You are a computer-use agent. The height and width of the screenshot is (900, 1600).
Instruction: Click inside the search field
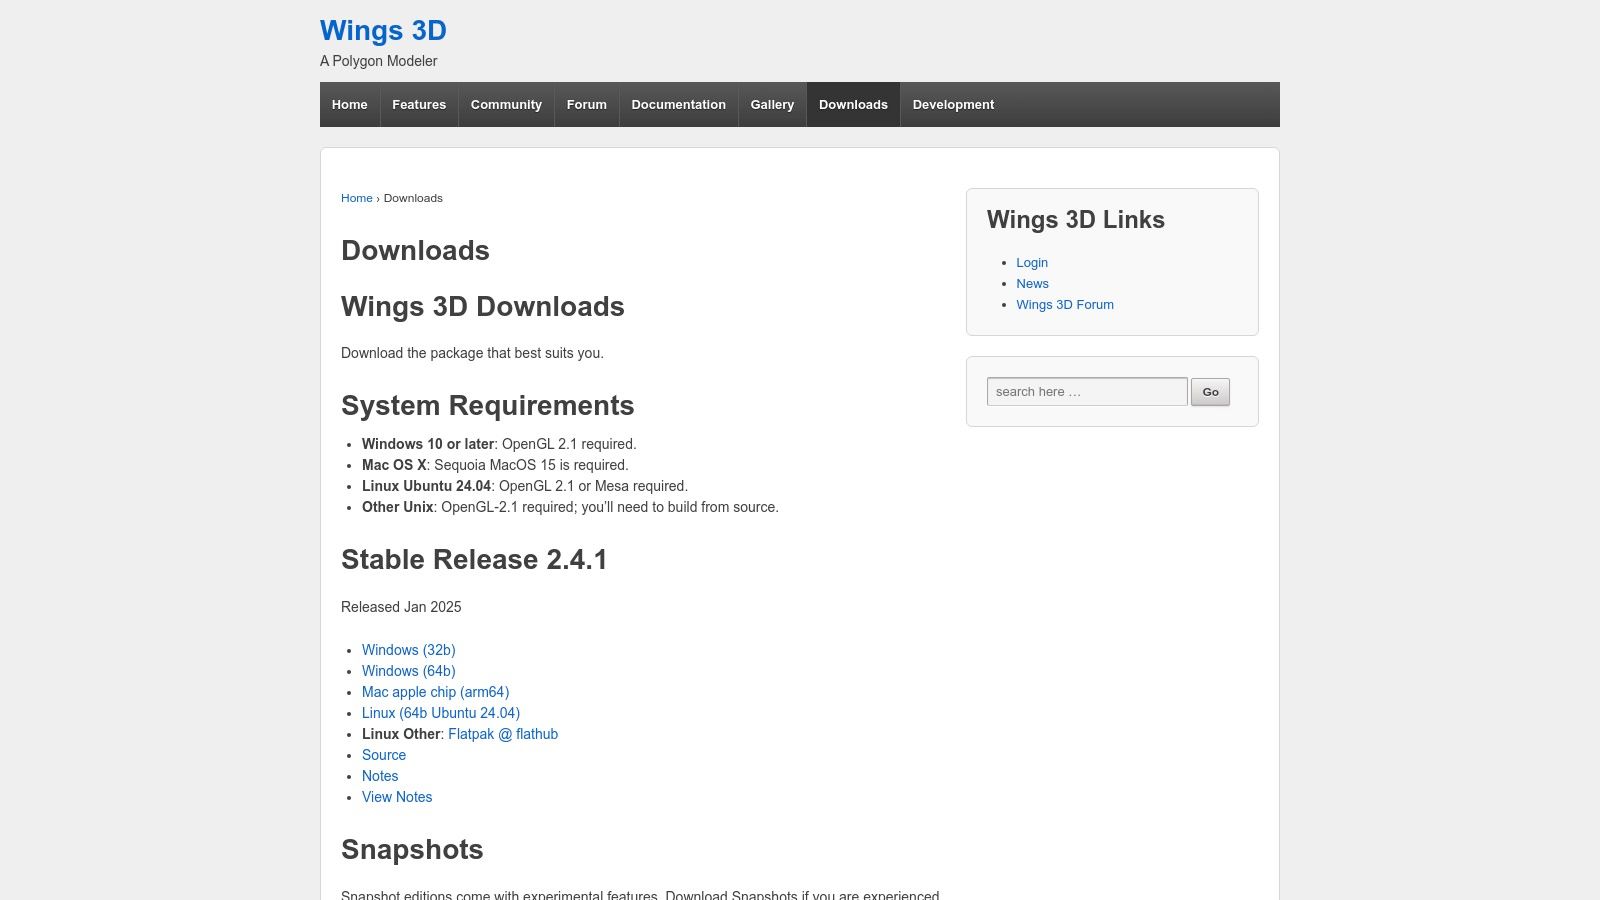pos(1087,391)
